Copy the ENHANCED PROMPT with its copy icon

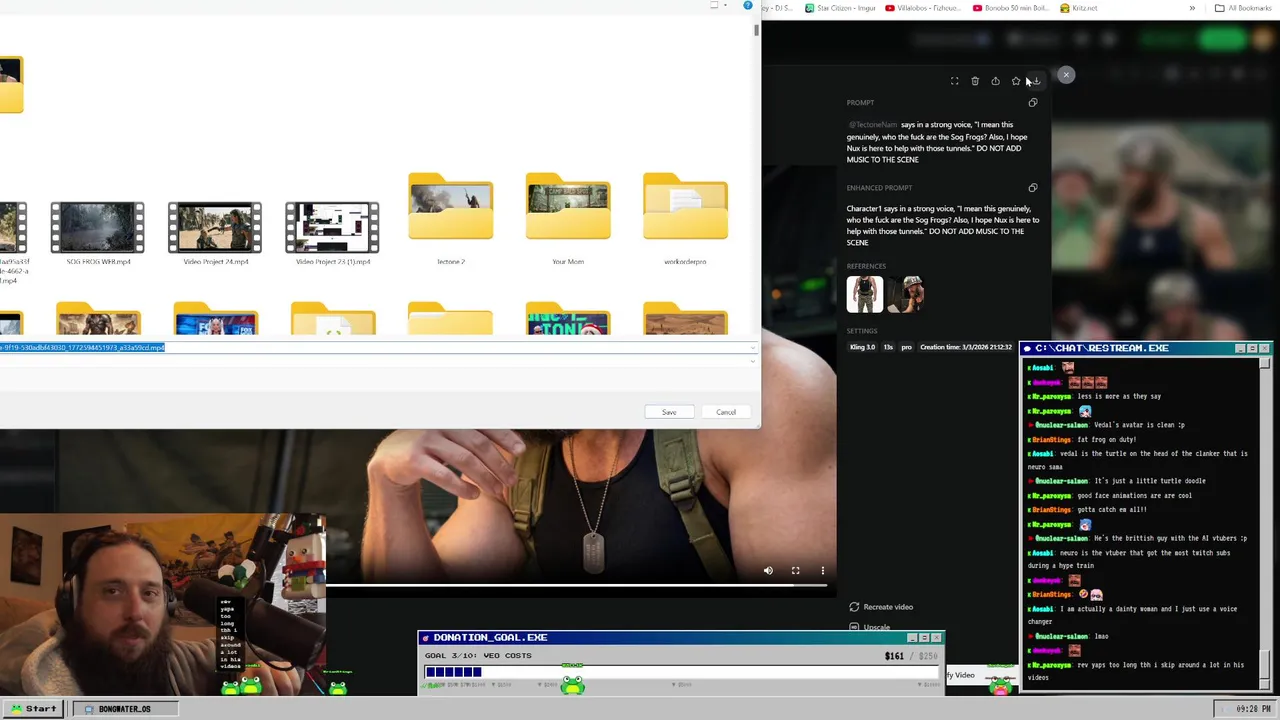1033,187
